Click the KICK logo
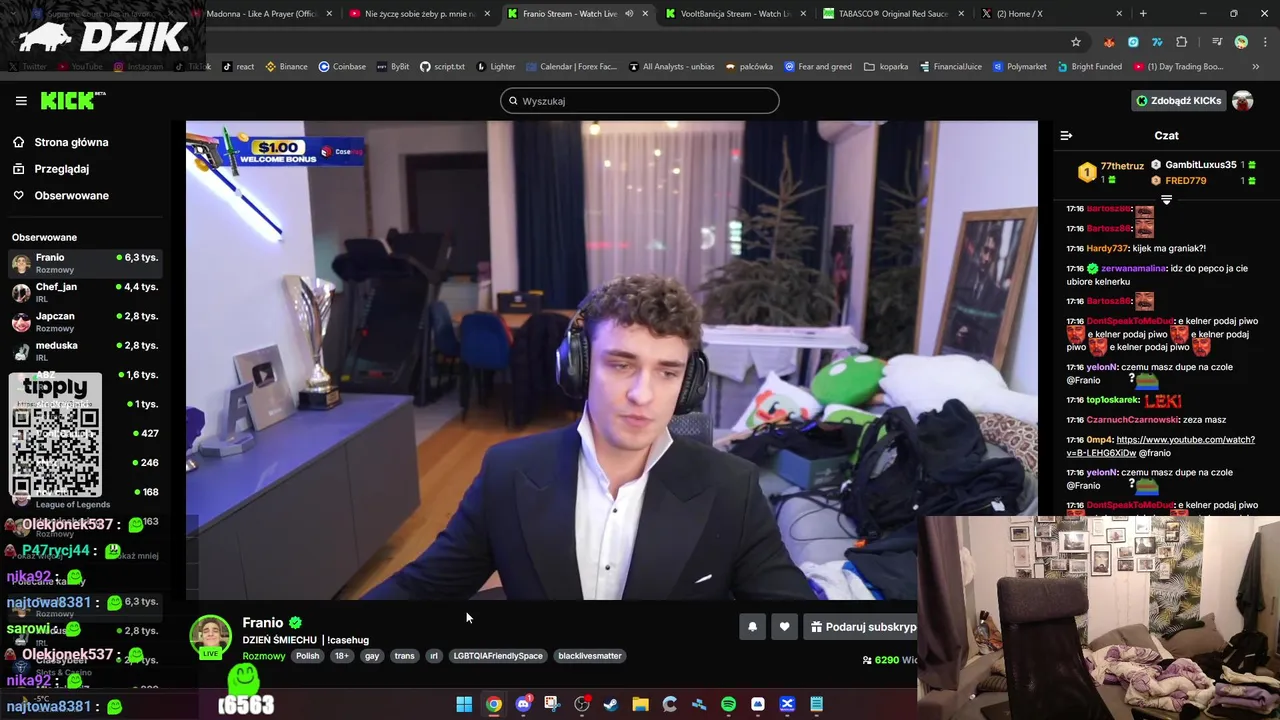1280x720 pixels. point(73,100)
